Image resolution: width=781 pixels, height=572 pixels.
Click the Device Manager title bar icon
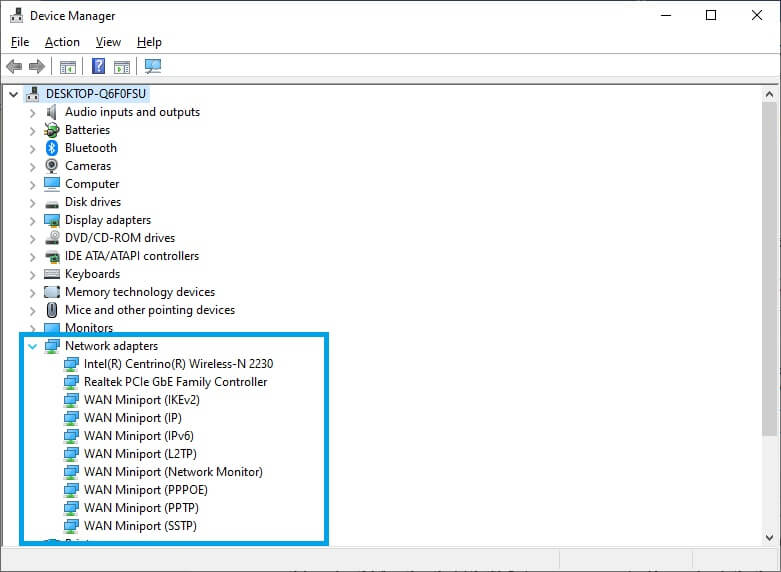pyautogui.click(x=16, y=15)
